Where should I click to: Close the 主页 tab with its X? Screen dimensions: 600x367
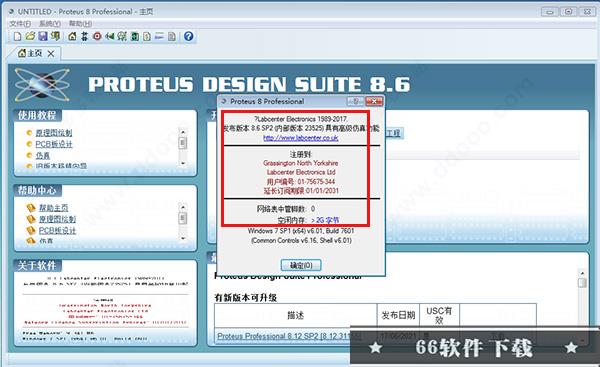tap(51, 54)
